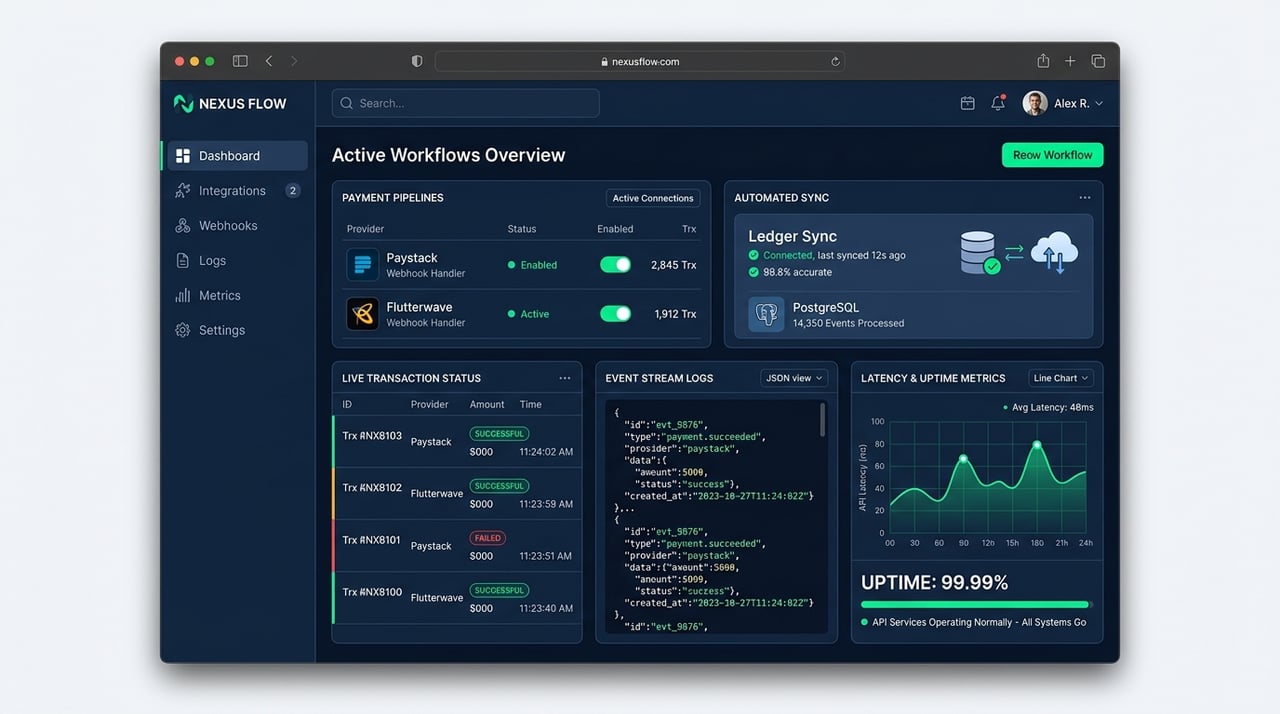Click the PostgreSQL elephant icon

766,314
